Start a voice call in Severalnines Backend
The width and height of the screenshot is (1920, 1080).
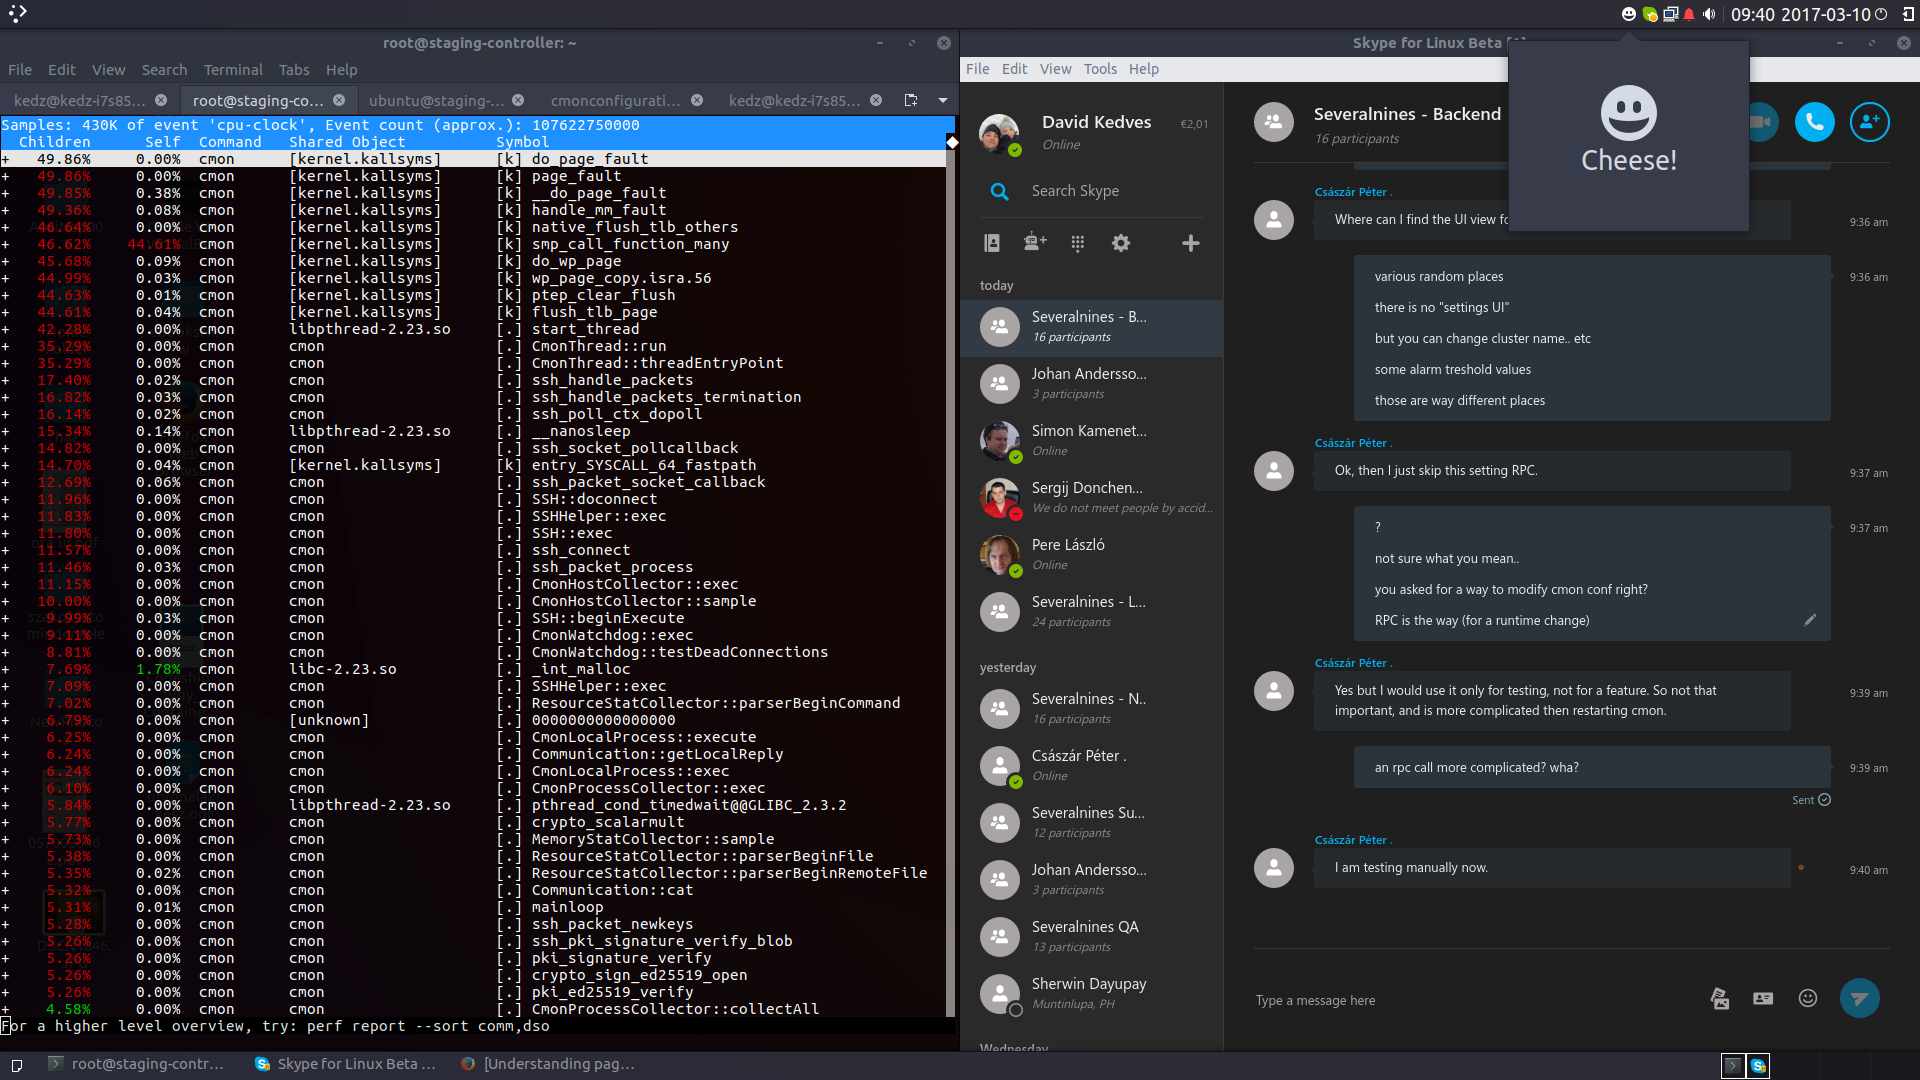click(x=1814, y=122)
